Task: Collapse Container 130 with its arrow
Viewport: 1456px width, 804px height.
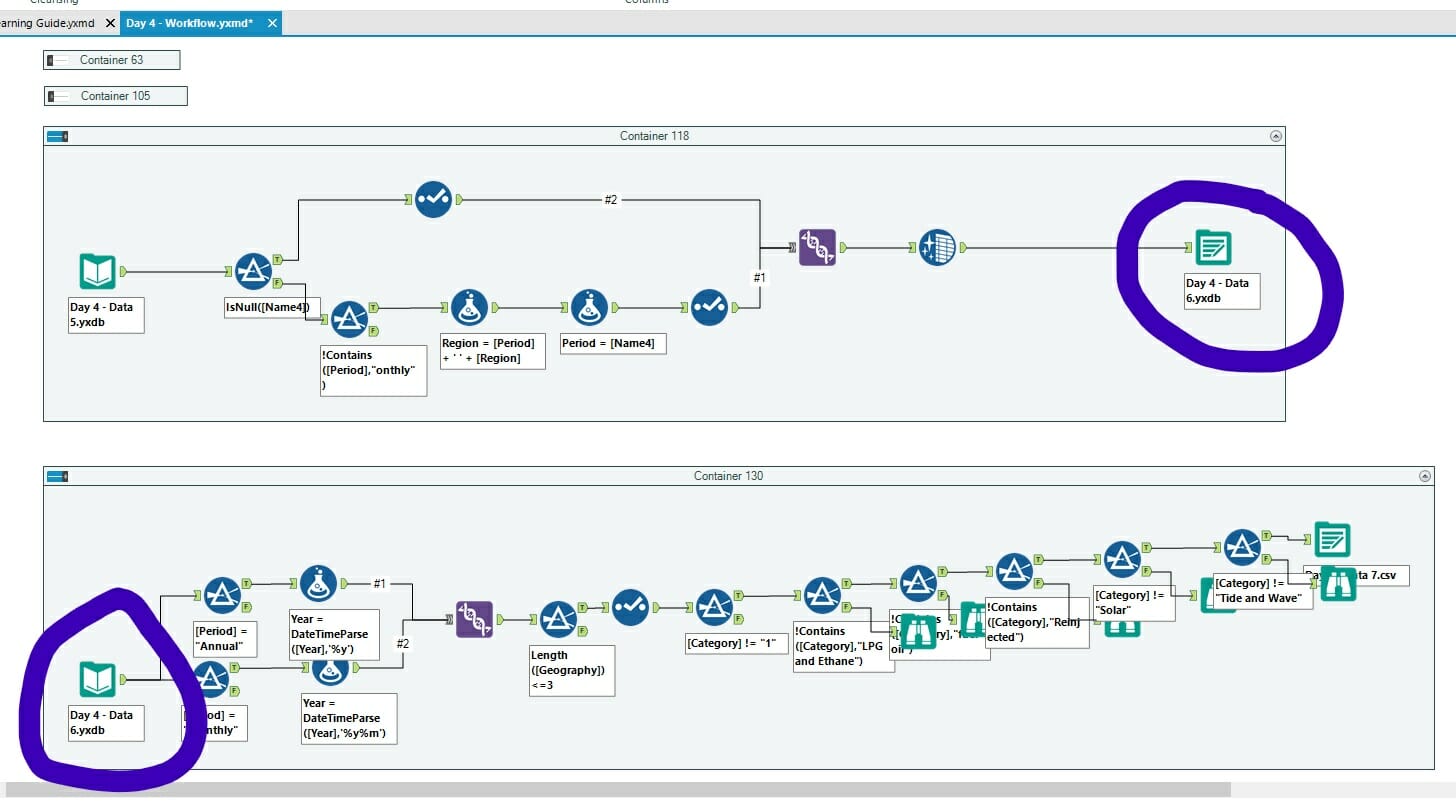Action: tap(1423, 476)
